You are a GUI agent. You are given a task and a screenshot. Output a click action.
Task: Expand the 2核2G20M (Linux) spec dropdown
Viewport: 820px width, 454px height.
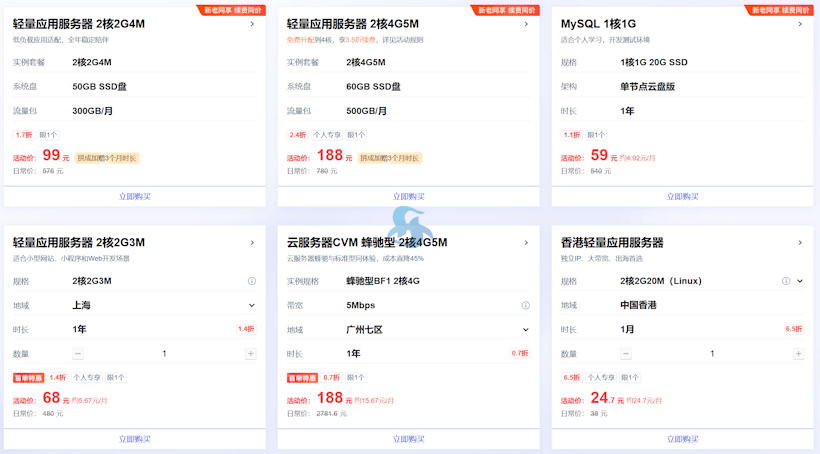coord(800,281)
